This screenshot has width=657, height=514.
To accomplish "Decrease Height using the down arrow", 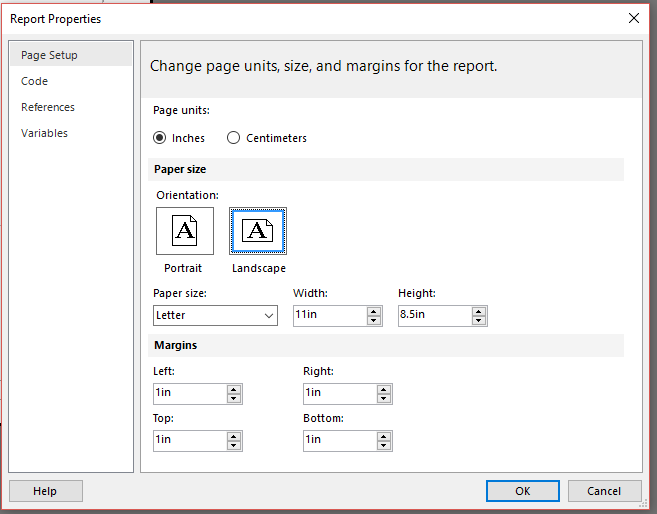I will coord(479,320).
